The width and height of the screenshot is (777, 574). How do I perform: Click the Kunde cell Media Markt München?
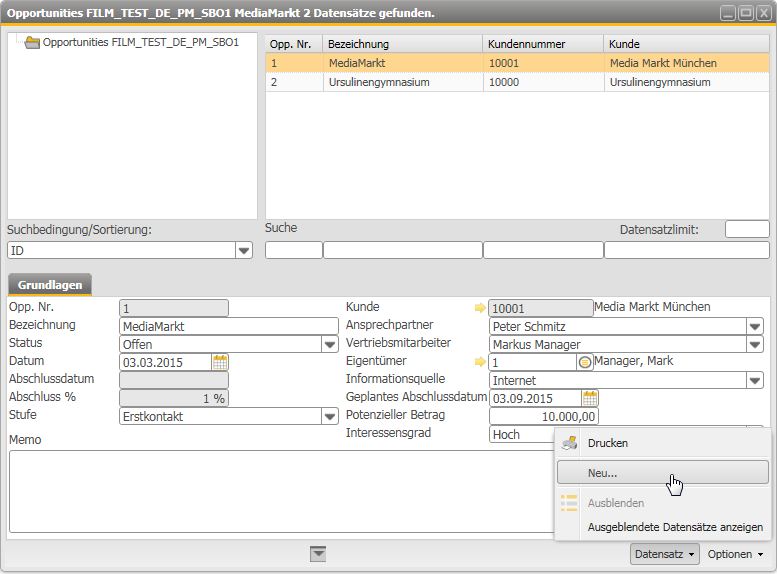click(687, 63)
